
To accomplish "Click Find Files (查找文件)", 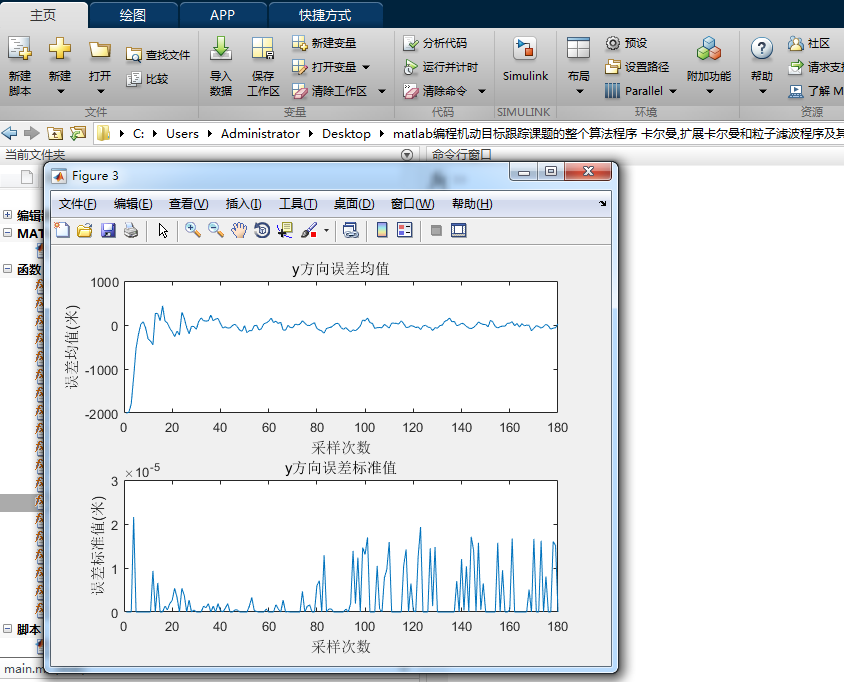I will click(158, 55).
